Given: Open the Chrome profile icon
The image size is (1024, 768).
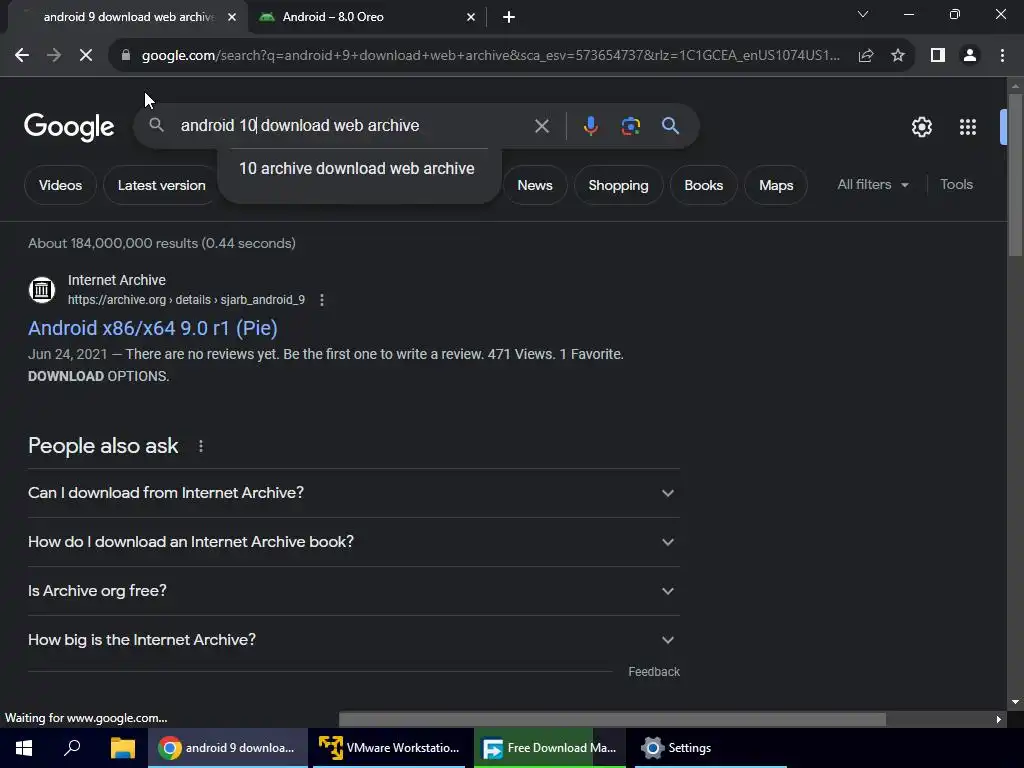Looking at the screenshot, I should [970, 56].
